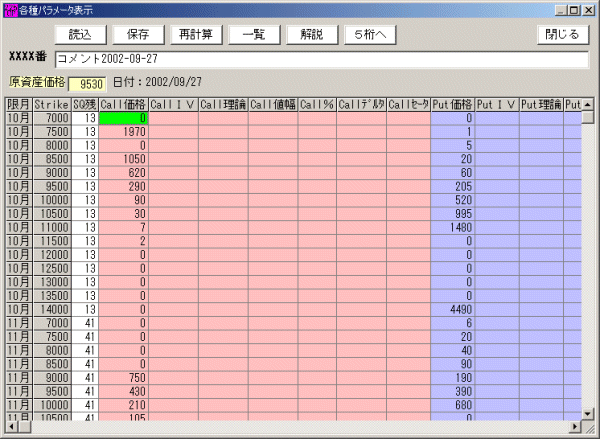Select the Call price cell showing 90
Viewport: 600px width, 439px height.
124,200
